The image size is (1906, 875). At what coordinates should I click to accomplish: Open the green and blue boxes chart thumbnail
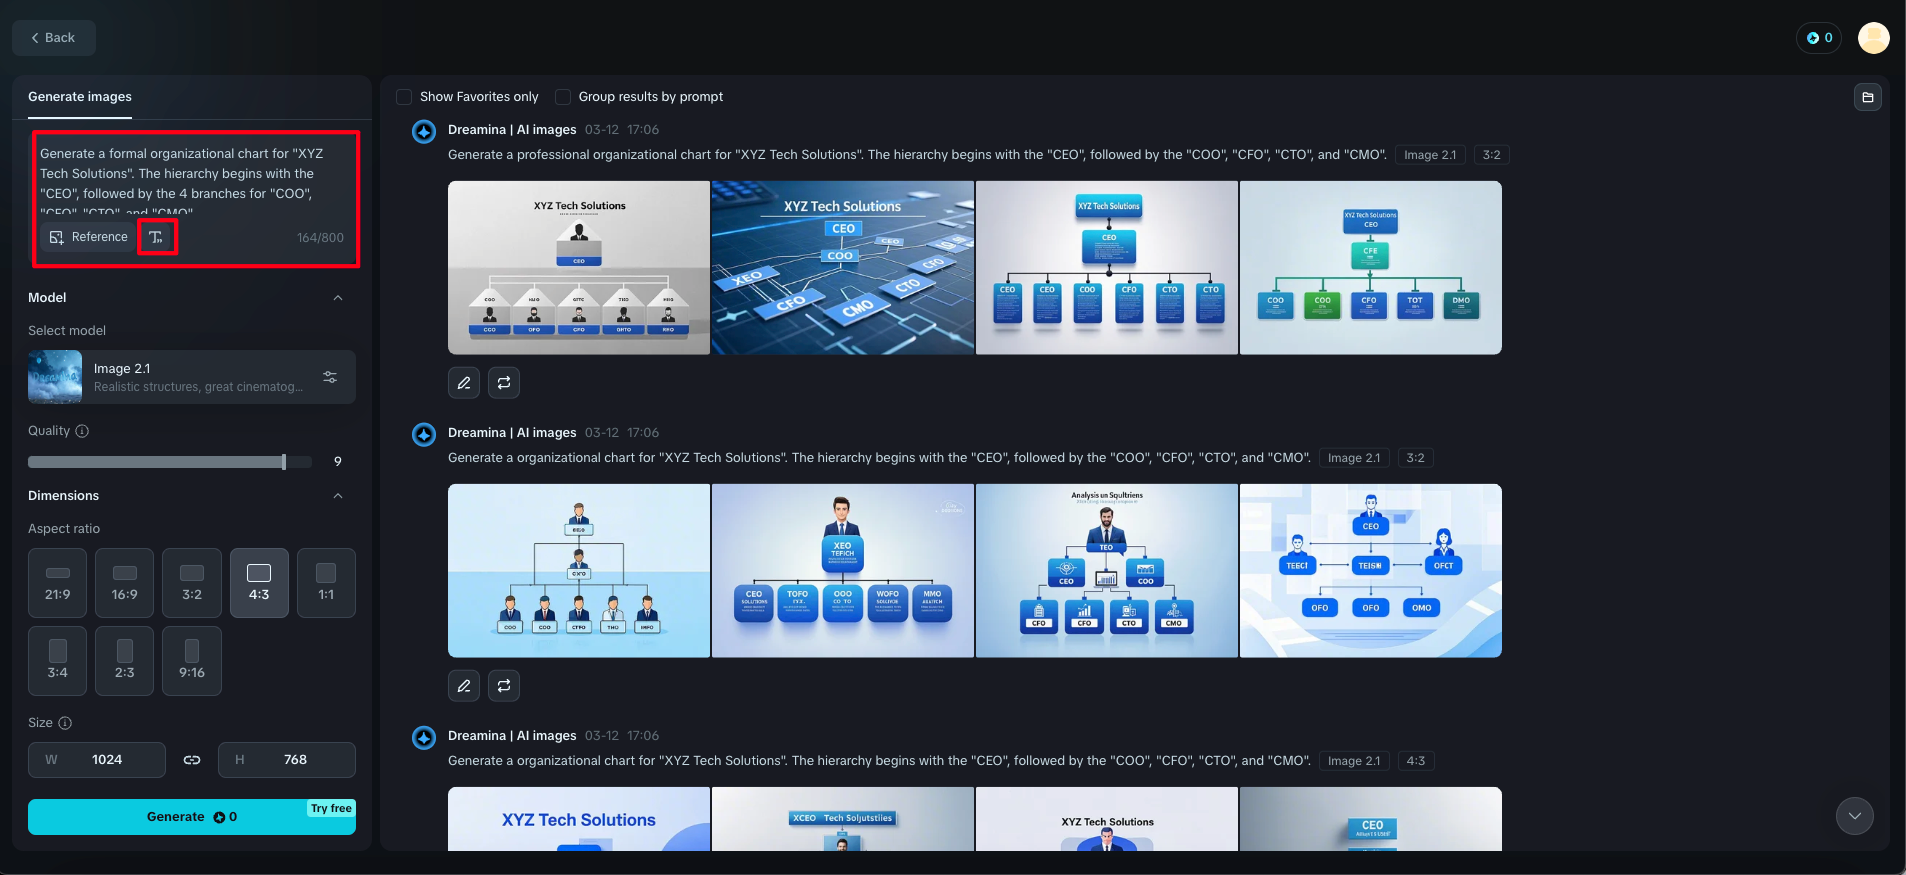tap(1371, 268)
